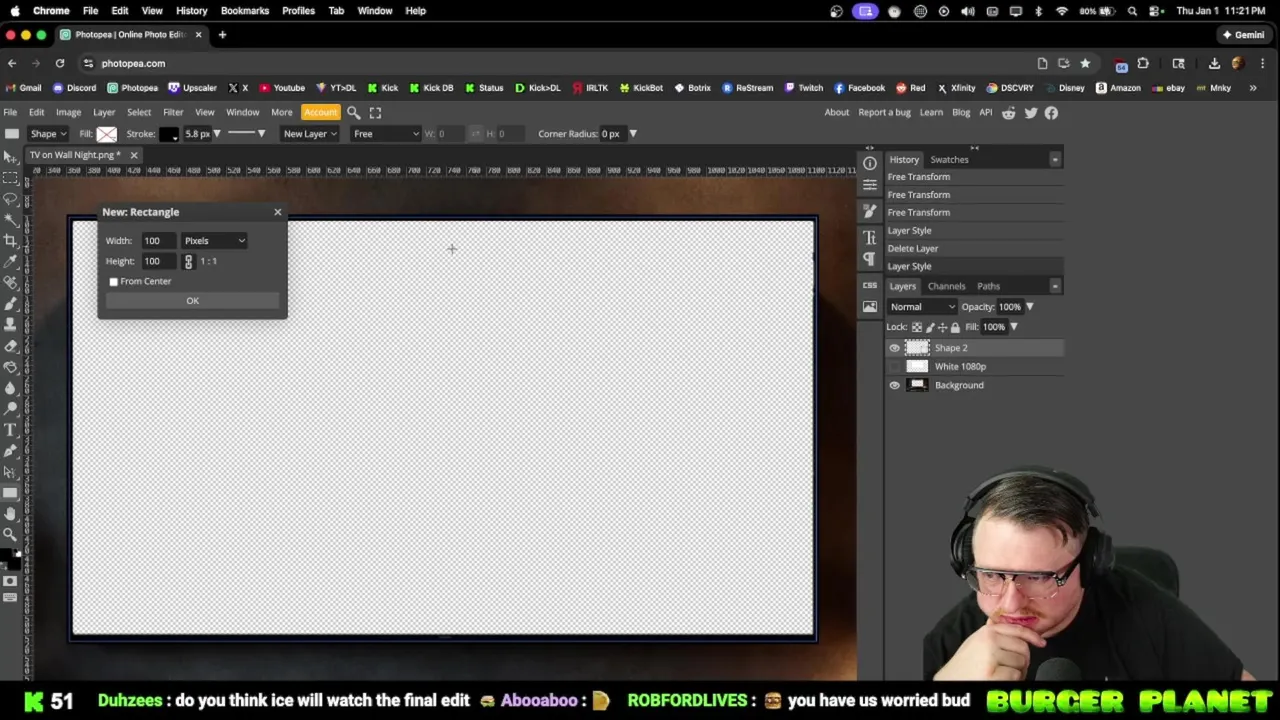
Task: Click the search magnifier next to Account
Action: [x=353, y=113]
